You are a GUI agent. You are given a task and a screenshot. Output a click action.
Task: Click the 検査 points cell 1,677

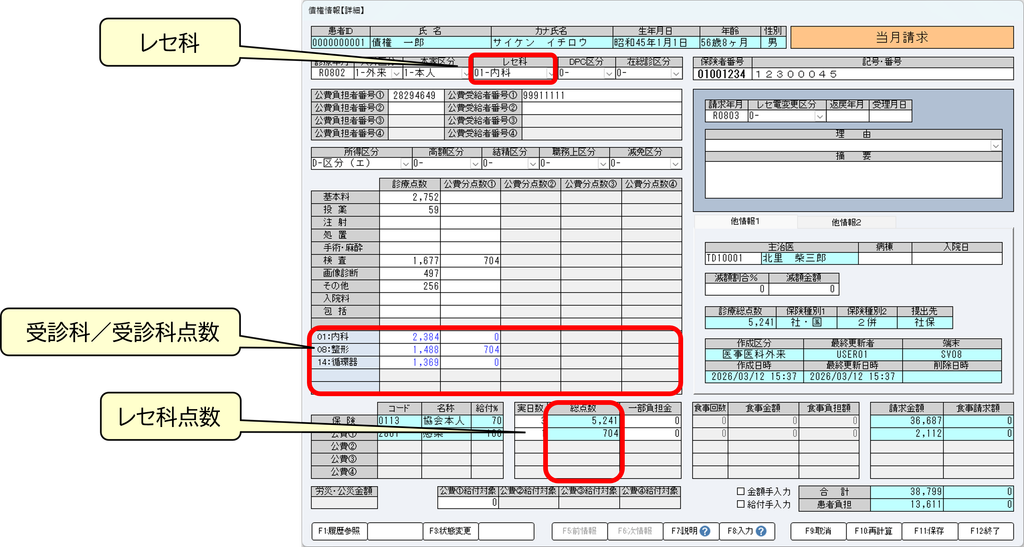(x=409, y=260)
